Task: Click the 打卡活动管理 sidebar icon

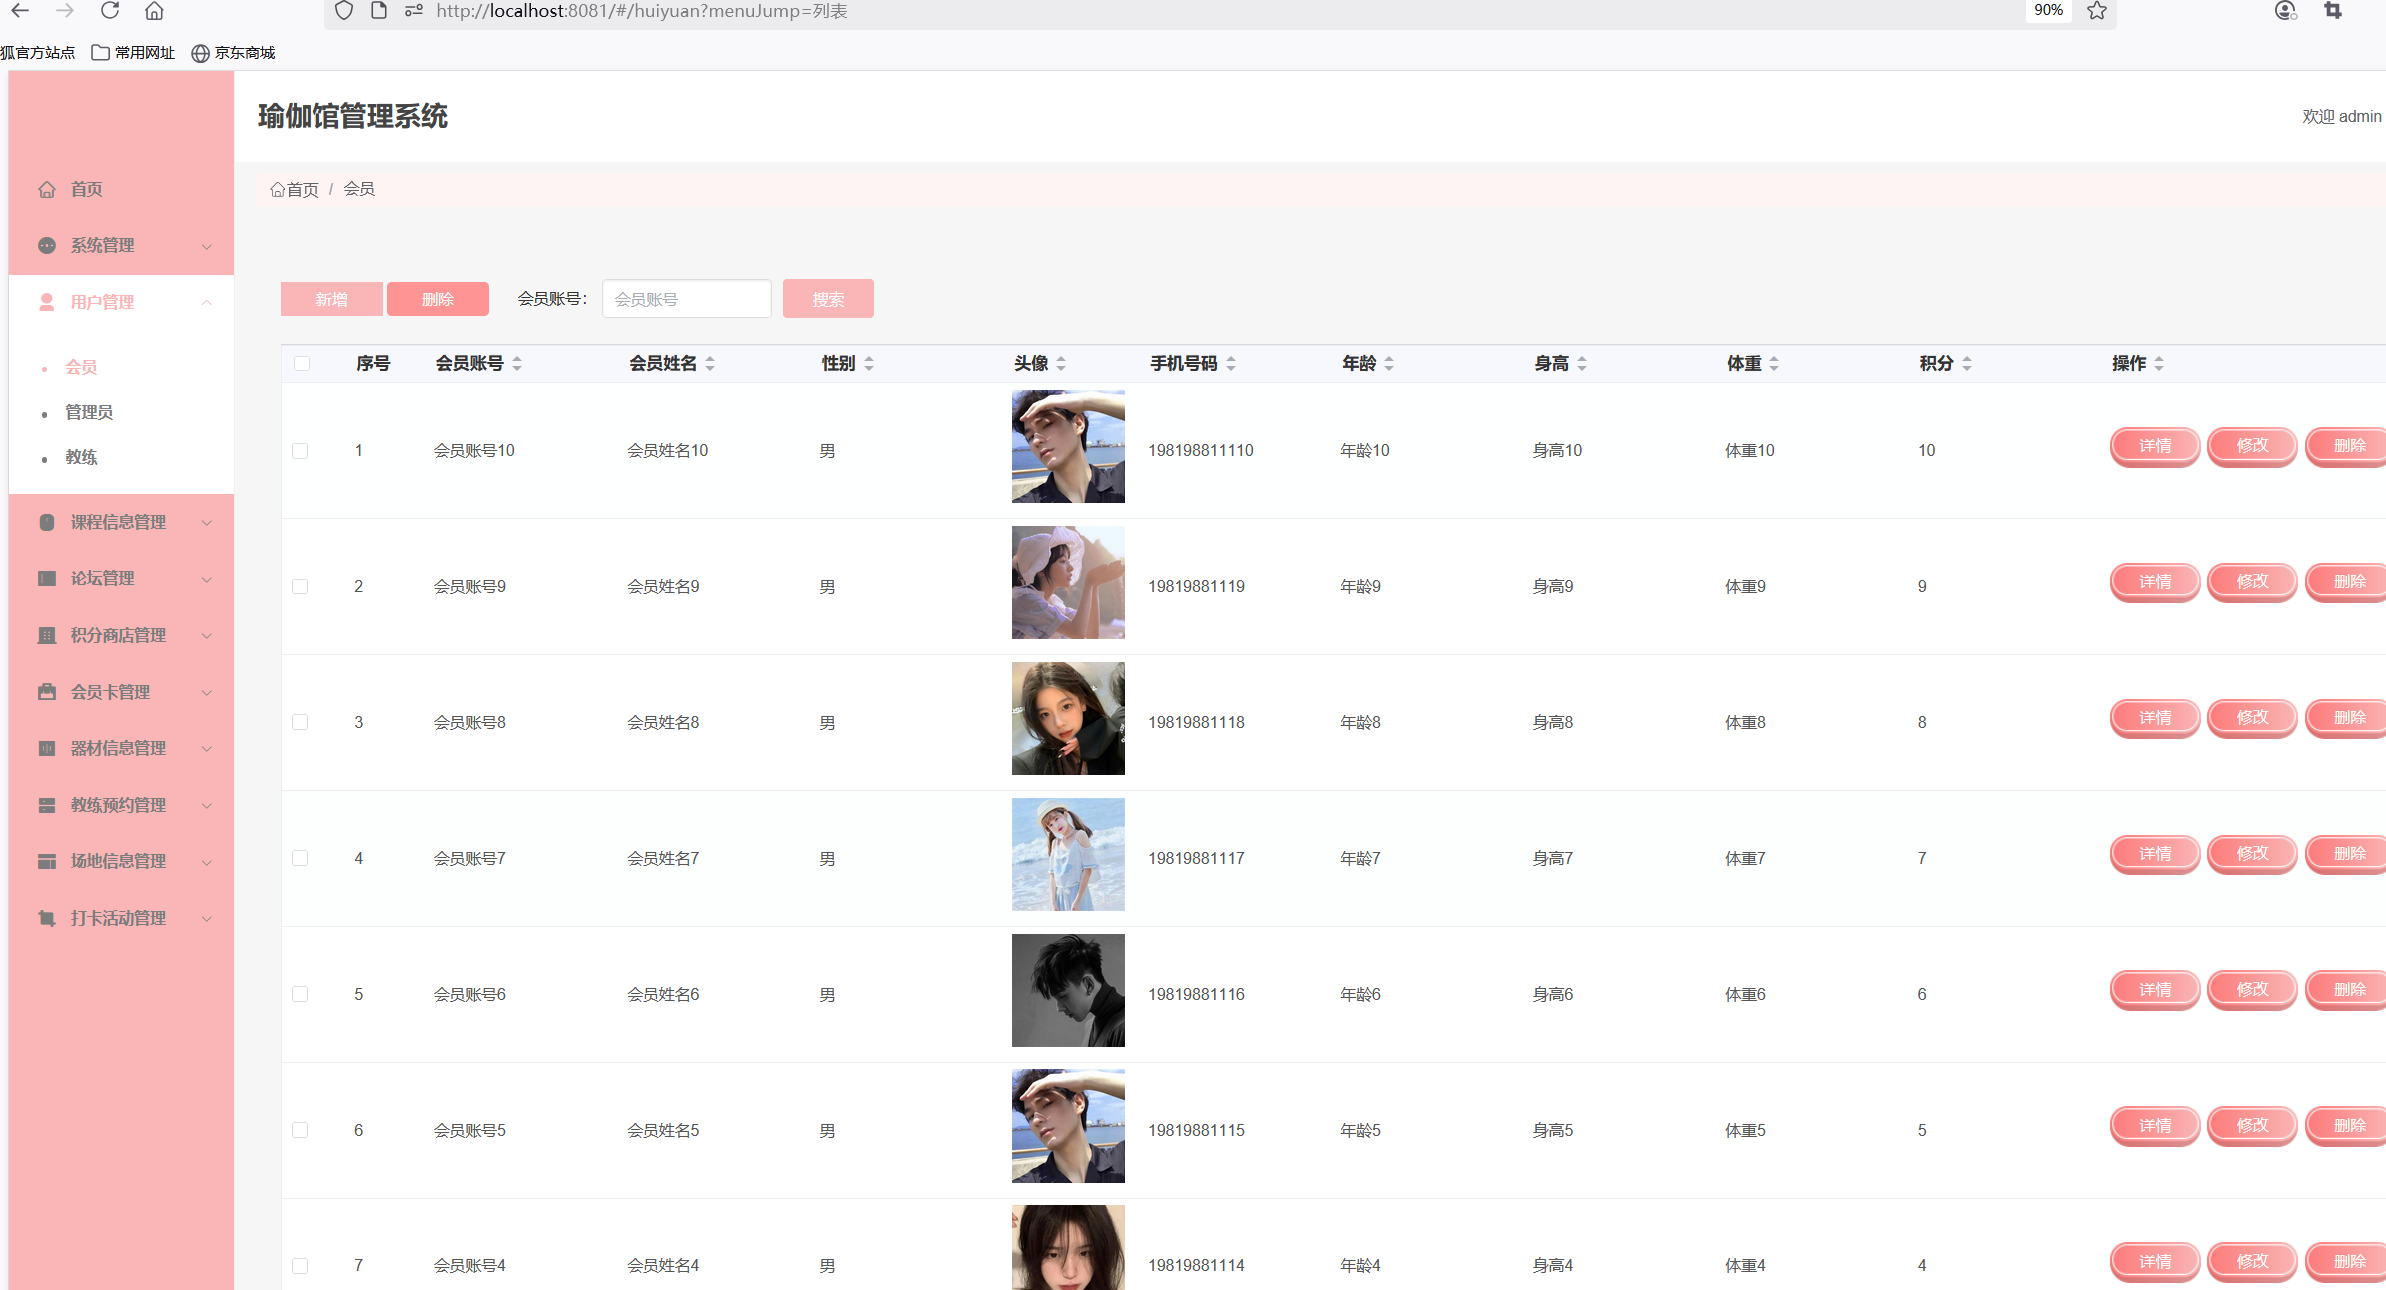Action: coord(47,918)
